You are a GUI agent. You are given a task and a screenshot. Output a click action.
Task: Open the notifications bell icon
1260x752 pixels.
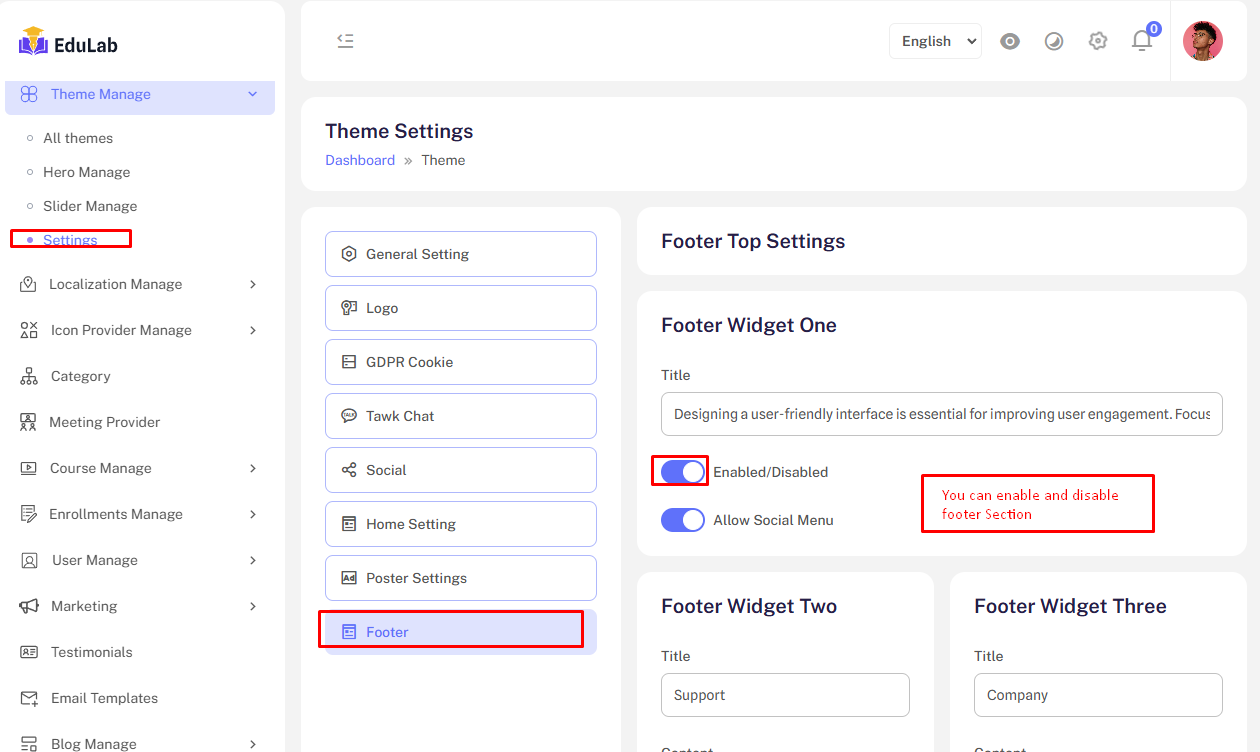[1141, 41]
